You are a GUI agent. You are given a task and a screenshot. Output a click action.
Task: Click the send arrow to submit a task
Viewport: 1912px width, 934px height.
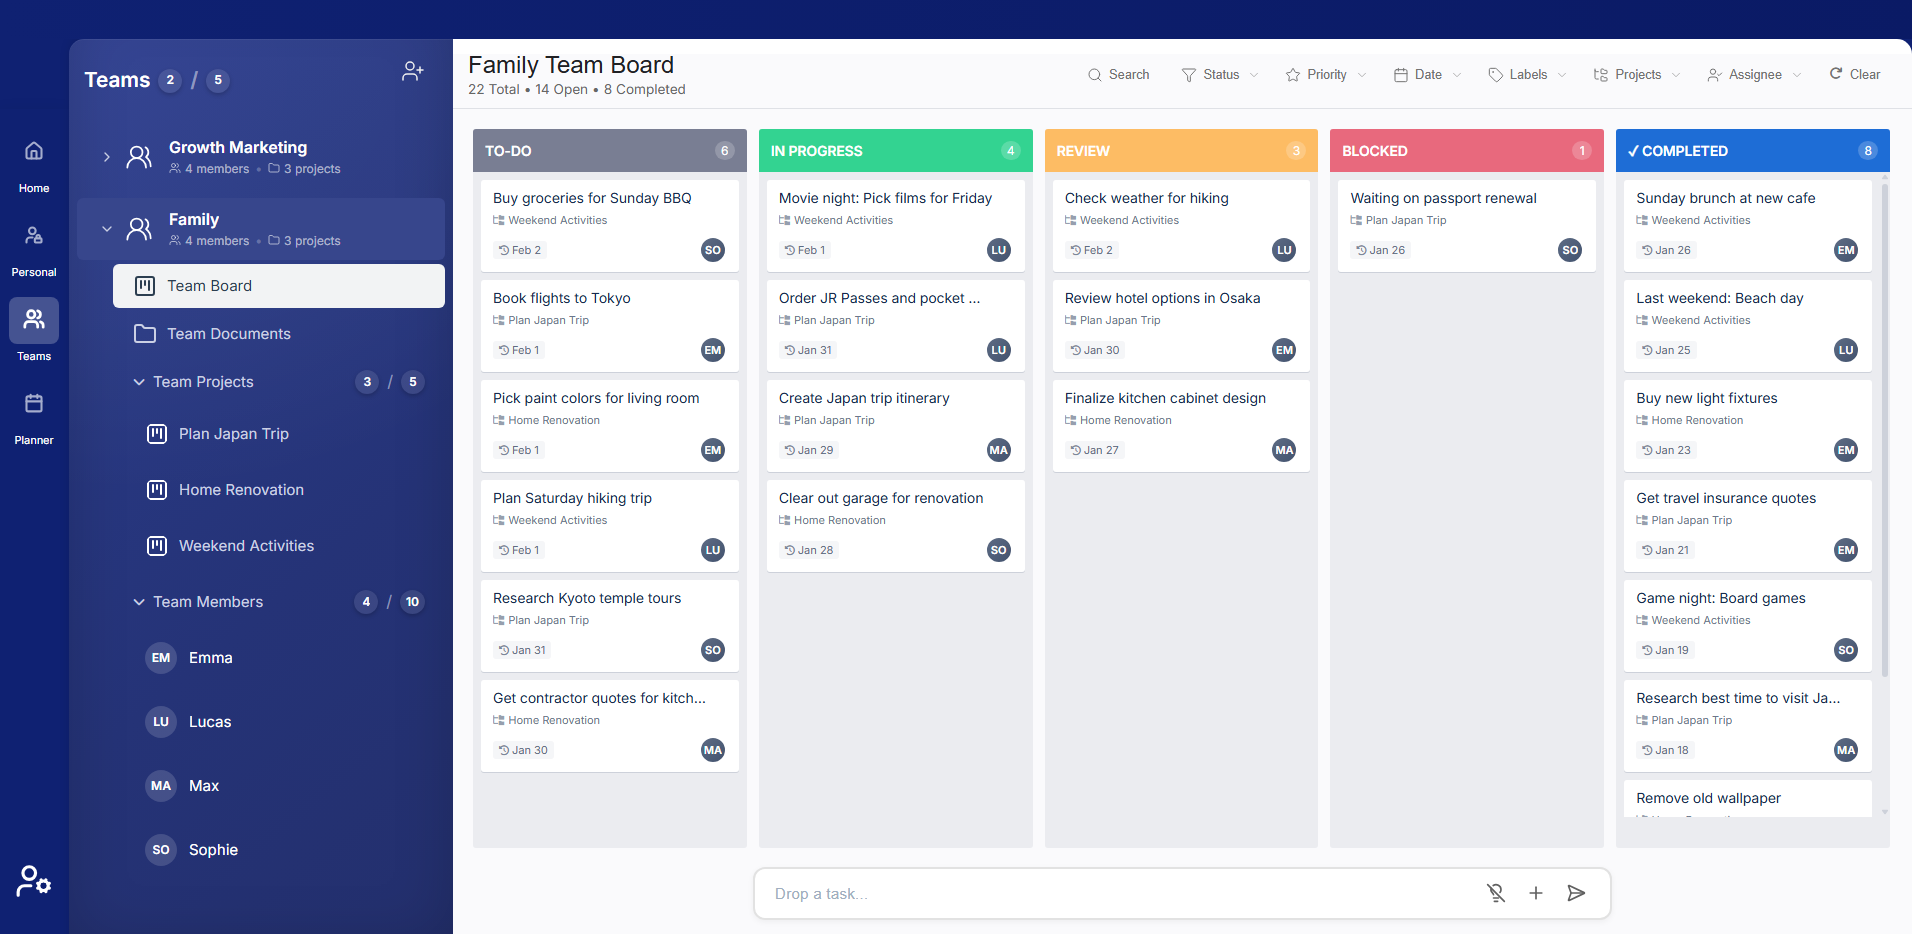1576,893
